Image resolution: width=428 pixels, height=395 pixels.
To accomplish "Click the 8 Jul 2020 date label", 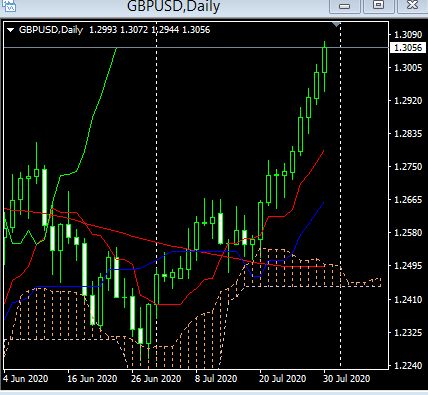I will pos(216,379).
